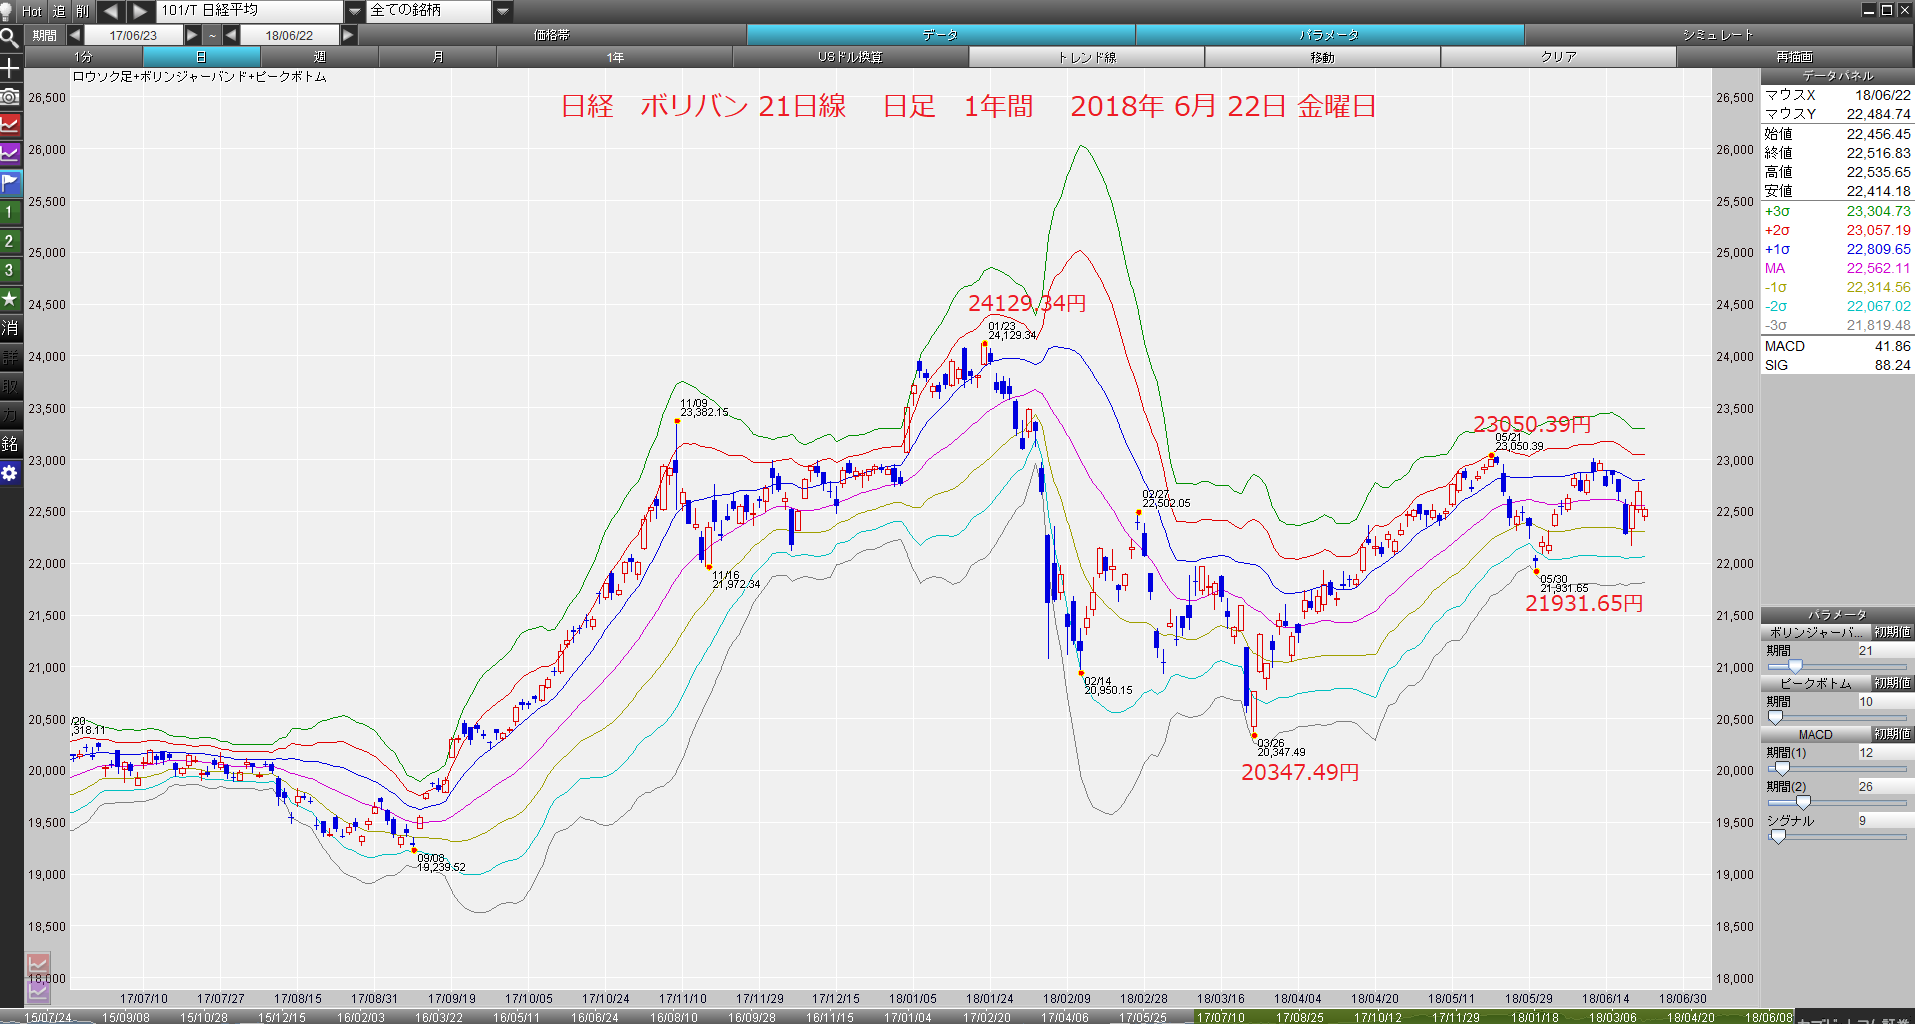Open settings with the blue gear icon
Screen dimensions: 1915x1024
tap(10, 473)
